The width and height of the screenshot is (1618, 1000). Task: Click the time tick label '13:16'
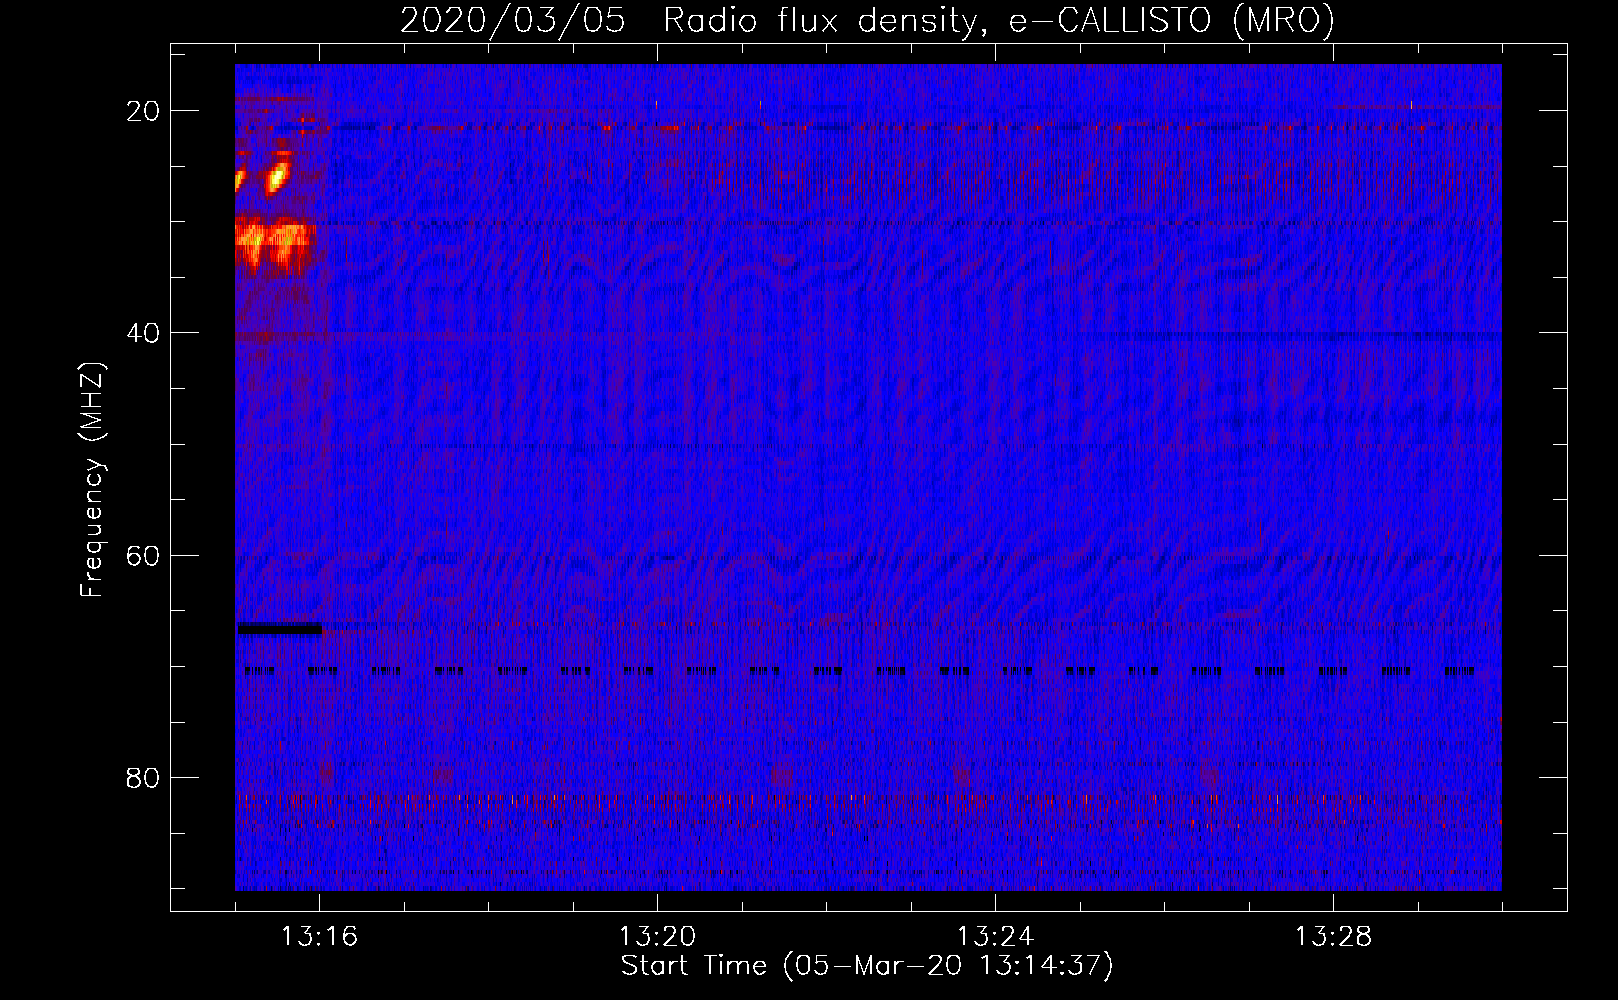320,937
